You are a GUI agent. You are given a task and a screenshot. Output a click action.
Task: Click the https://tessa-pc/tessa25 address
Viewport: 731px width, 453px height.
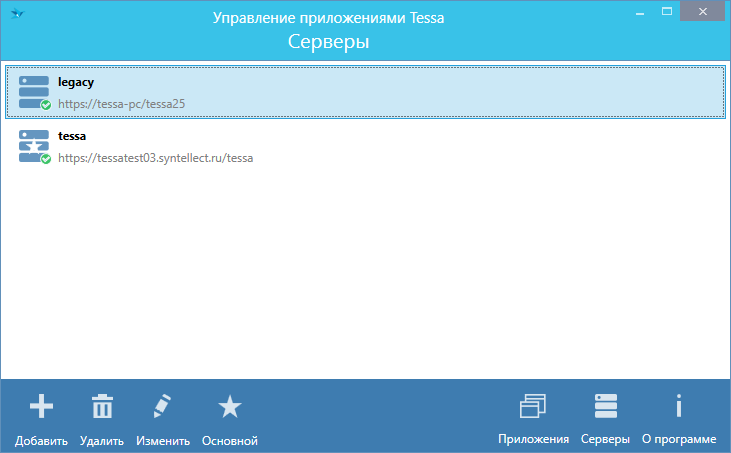click(122, 103)
